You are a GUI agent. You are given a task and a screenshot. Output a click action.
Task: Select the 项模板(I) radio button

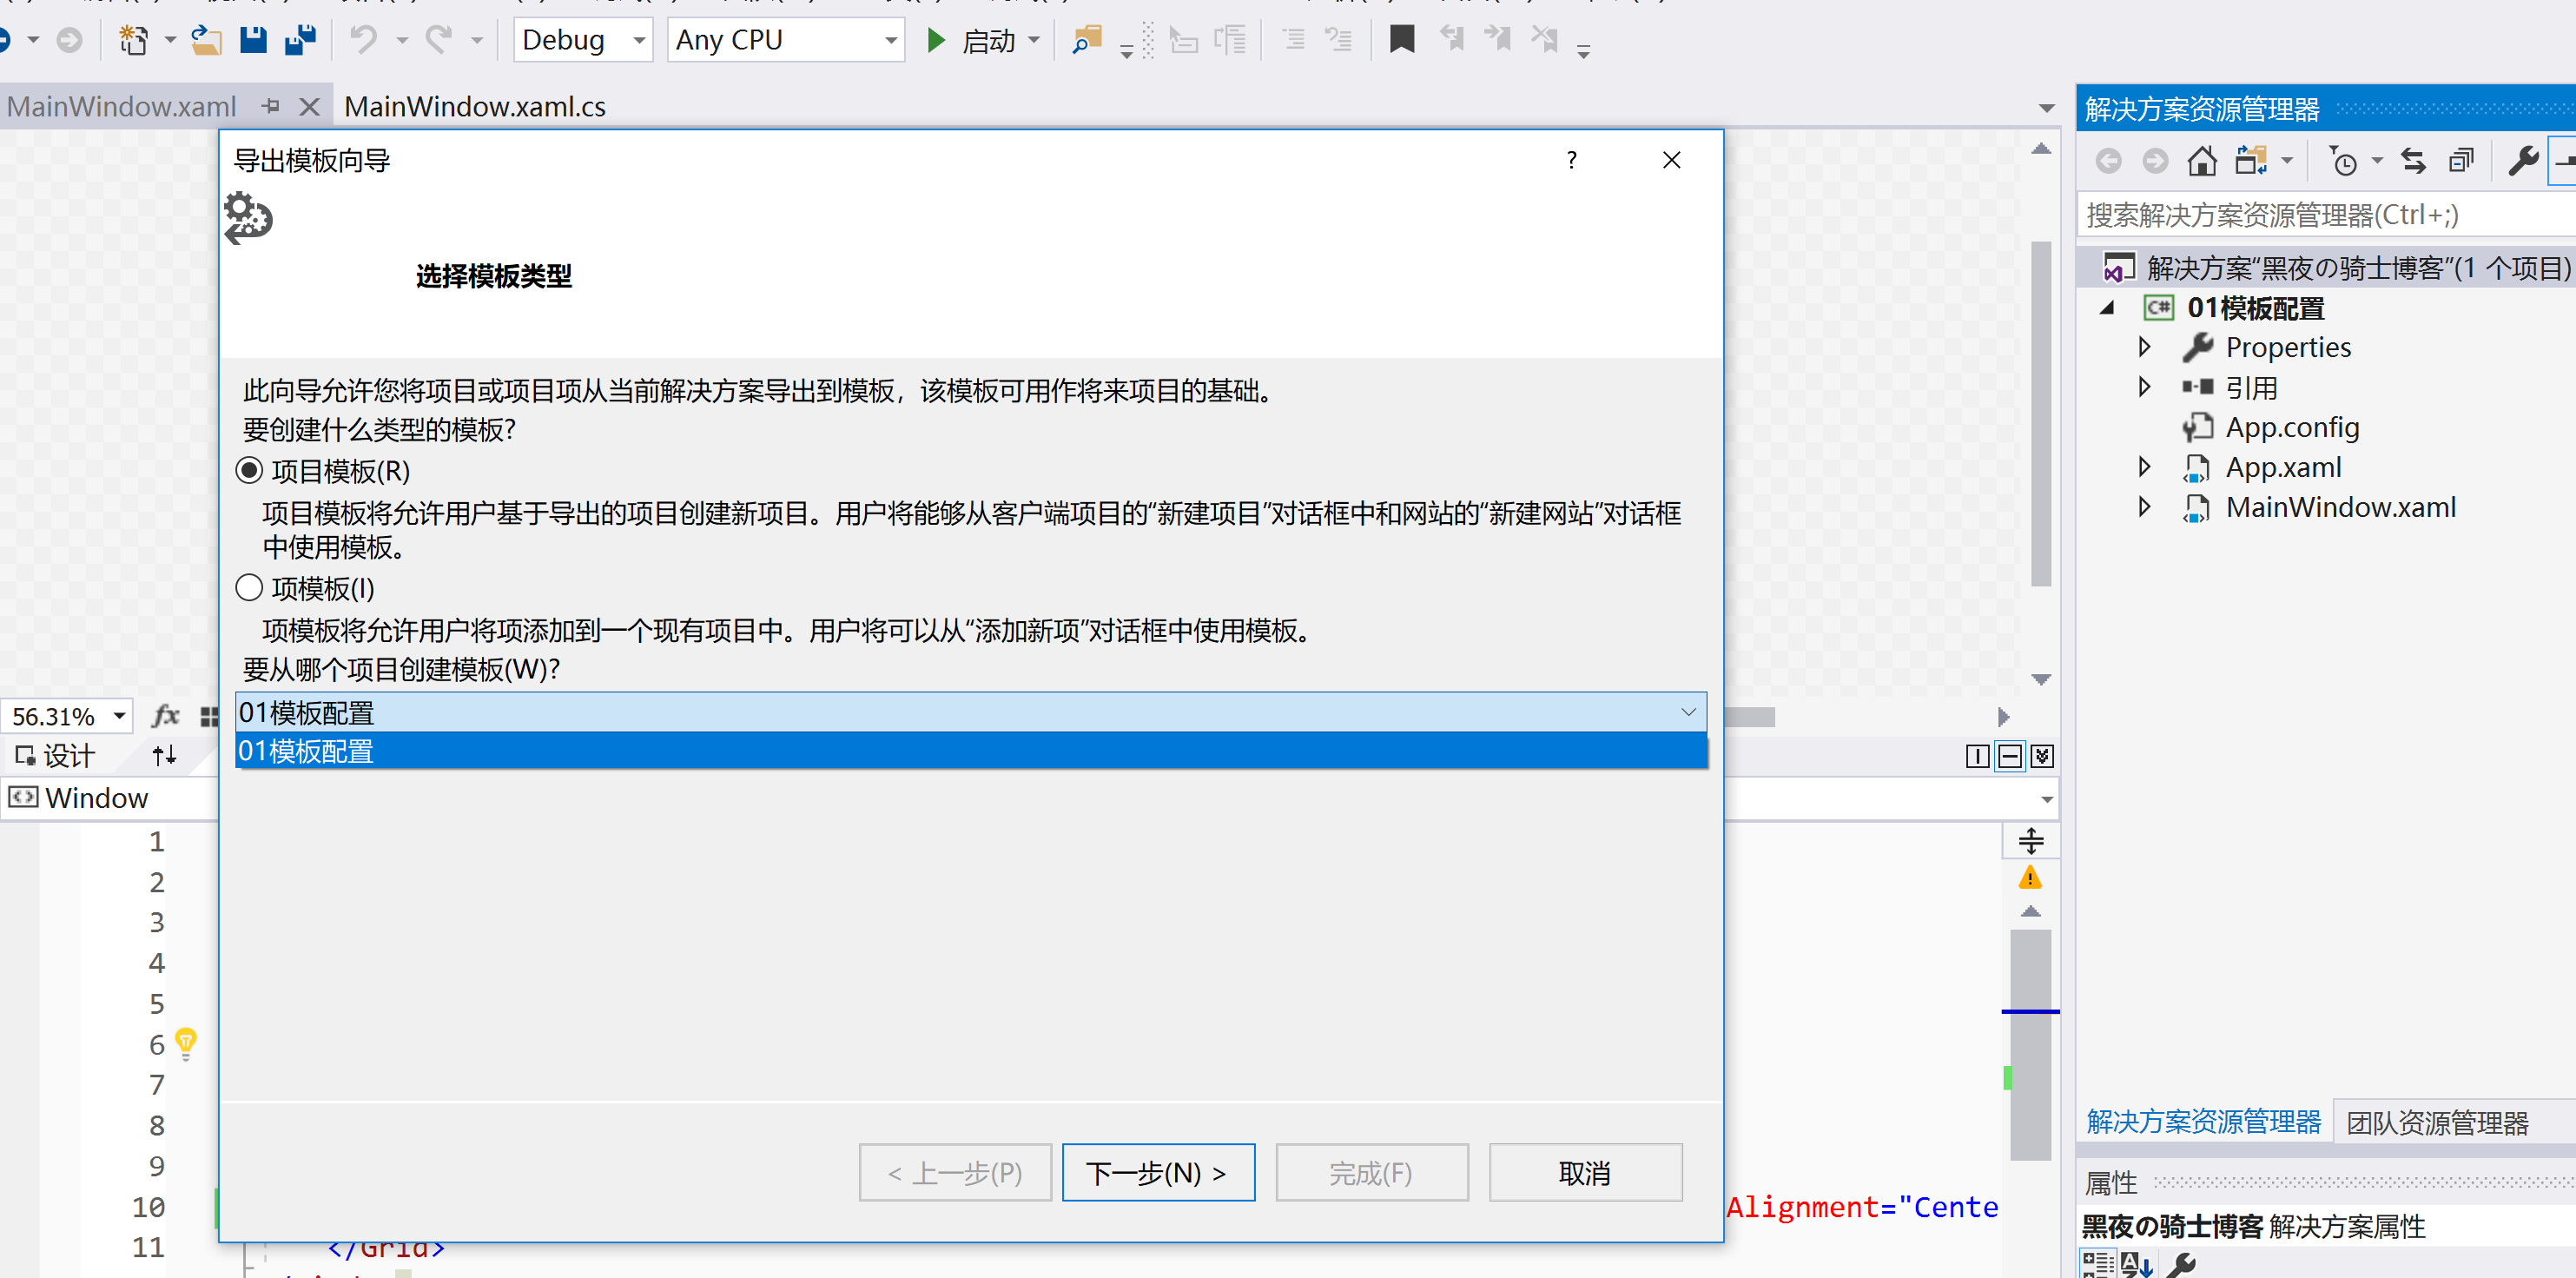pos(249,588)
